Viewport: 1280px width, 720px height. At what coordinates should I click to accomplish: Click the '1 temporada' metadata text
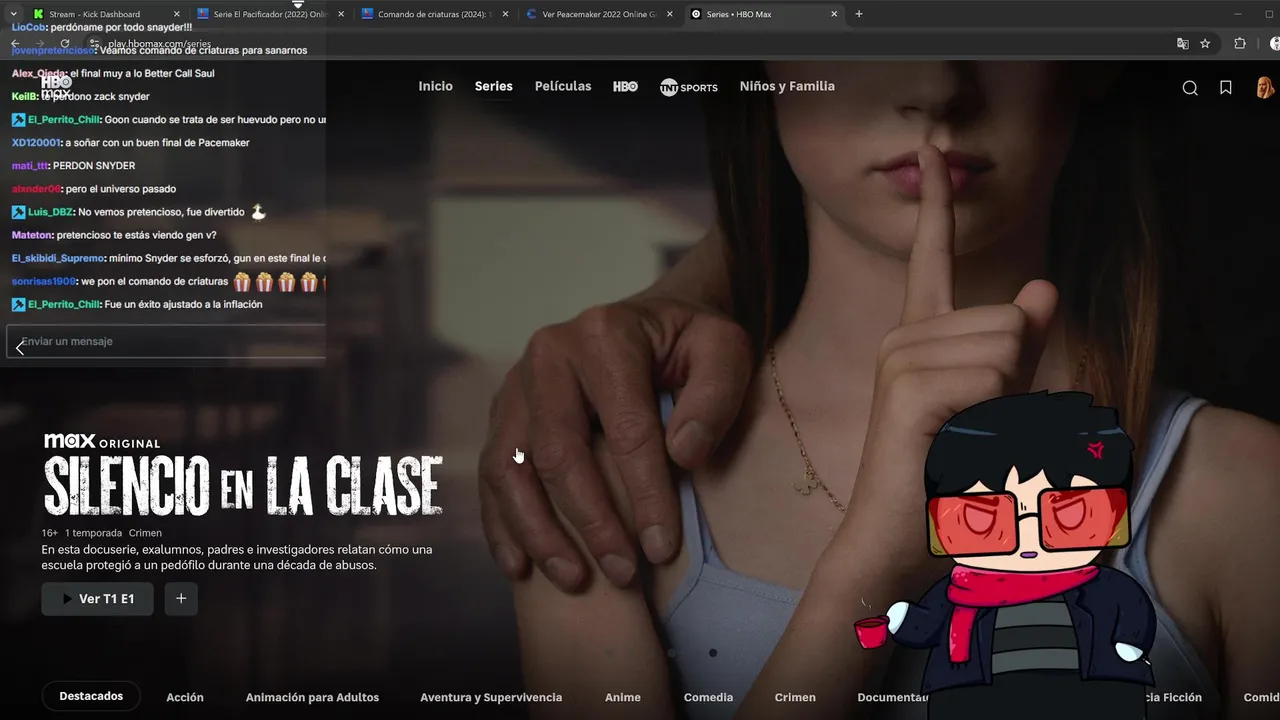[x=93, y=533]
